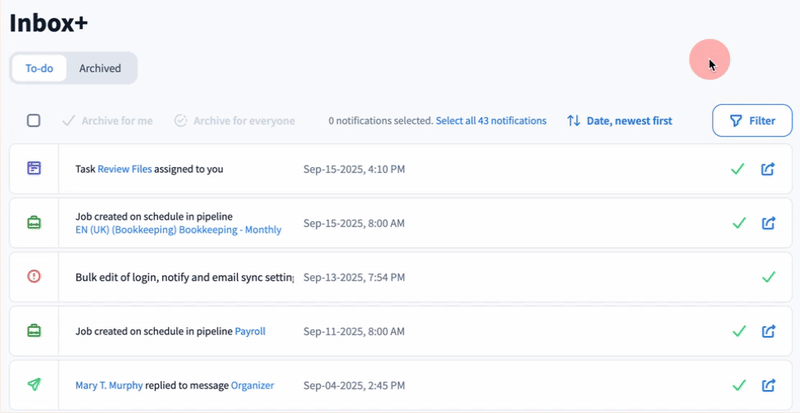Click briefcase icon on Bookkeeping - Monthly job row
This screenshot has height=413, width=800.
tap(34, 223)
